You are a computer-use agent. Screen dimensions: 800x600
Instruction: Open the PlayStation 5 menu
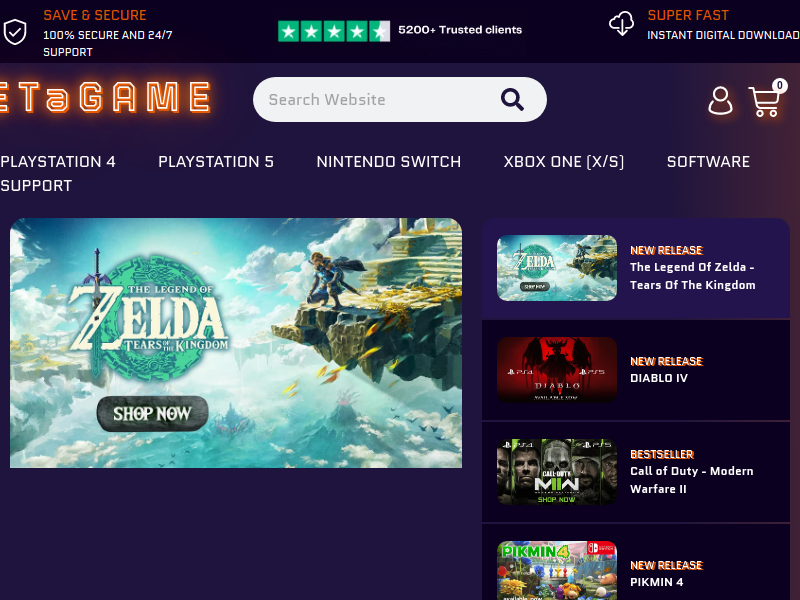pos(216,162)
